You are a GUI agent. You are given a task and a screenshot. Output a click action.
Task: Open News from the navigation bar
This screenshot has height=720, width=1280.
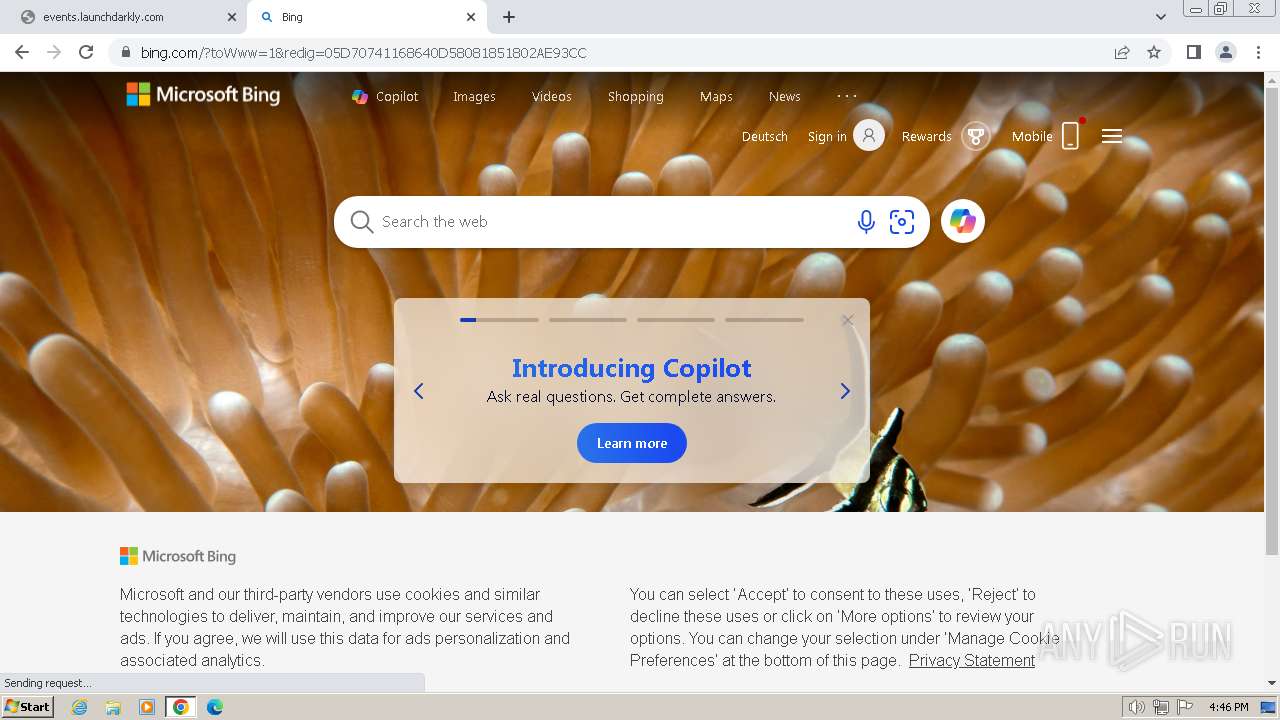click(x=785, y=97)
